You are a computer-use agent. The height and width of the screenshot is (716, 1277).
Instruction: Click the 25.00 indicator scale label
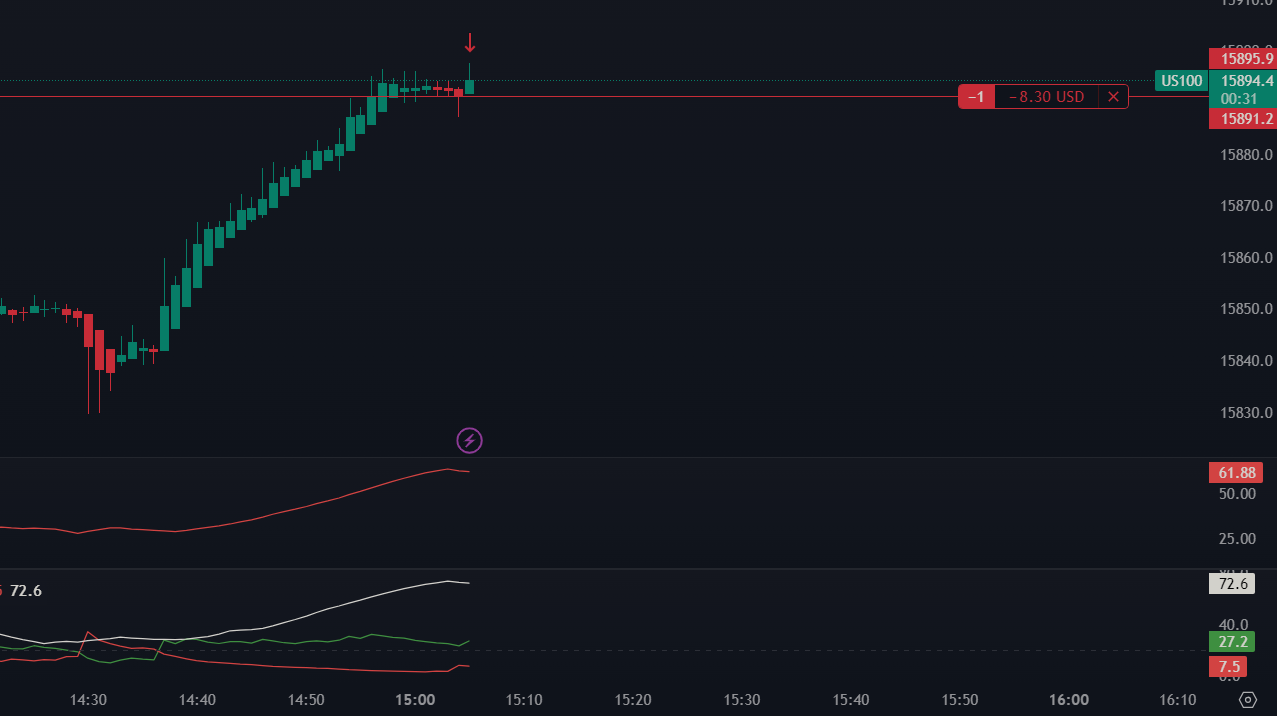(x=1237, y=539)
